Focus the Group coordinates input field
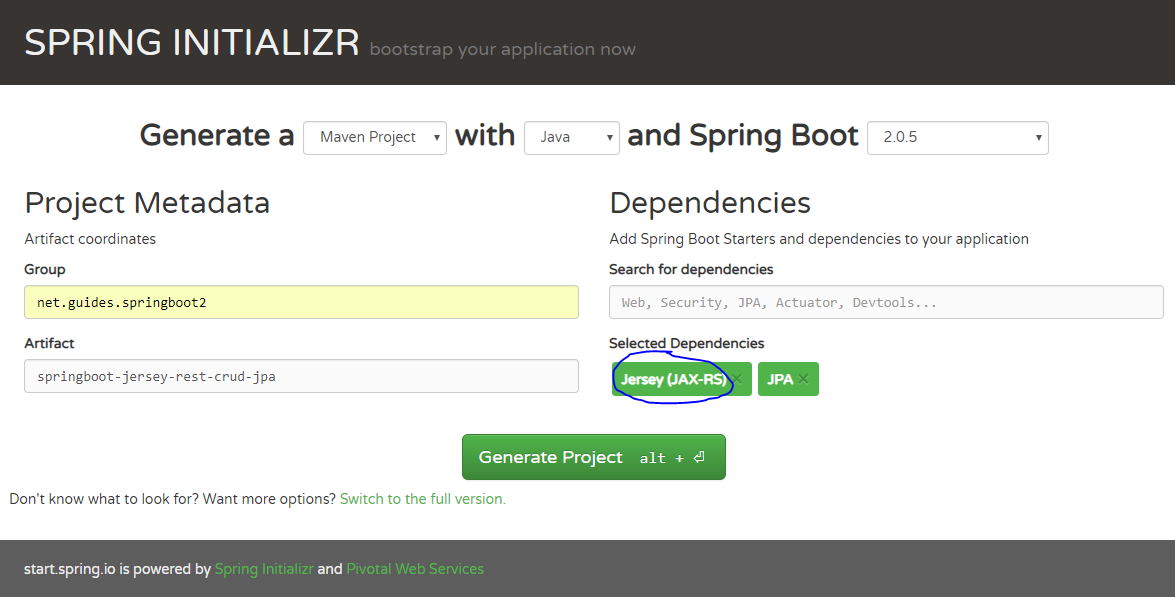Screen dimensions: 1175x597 point(300,301)
